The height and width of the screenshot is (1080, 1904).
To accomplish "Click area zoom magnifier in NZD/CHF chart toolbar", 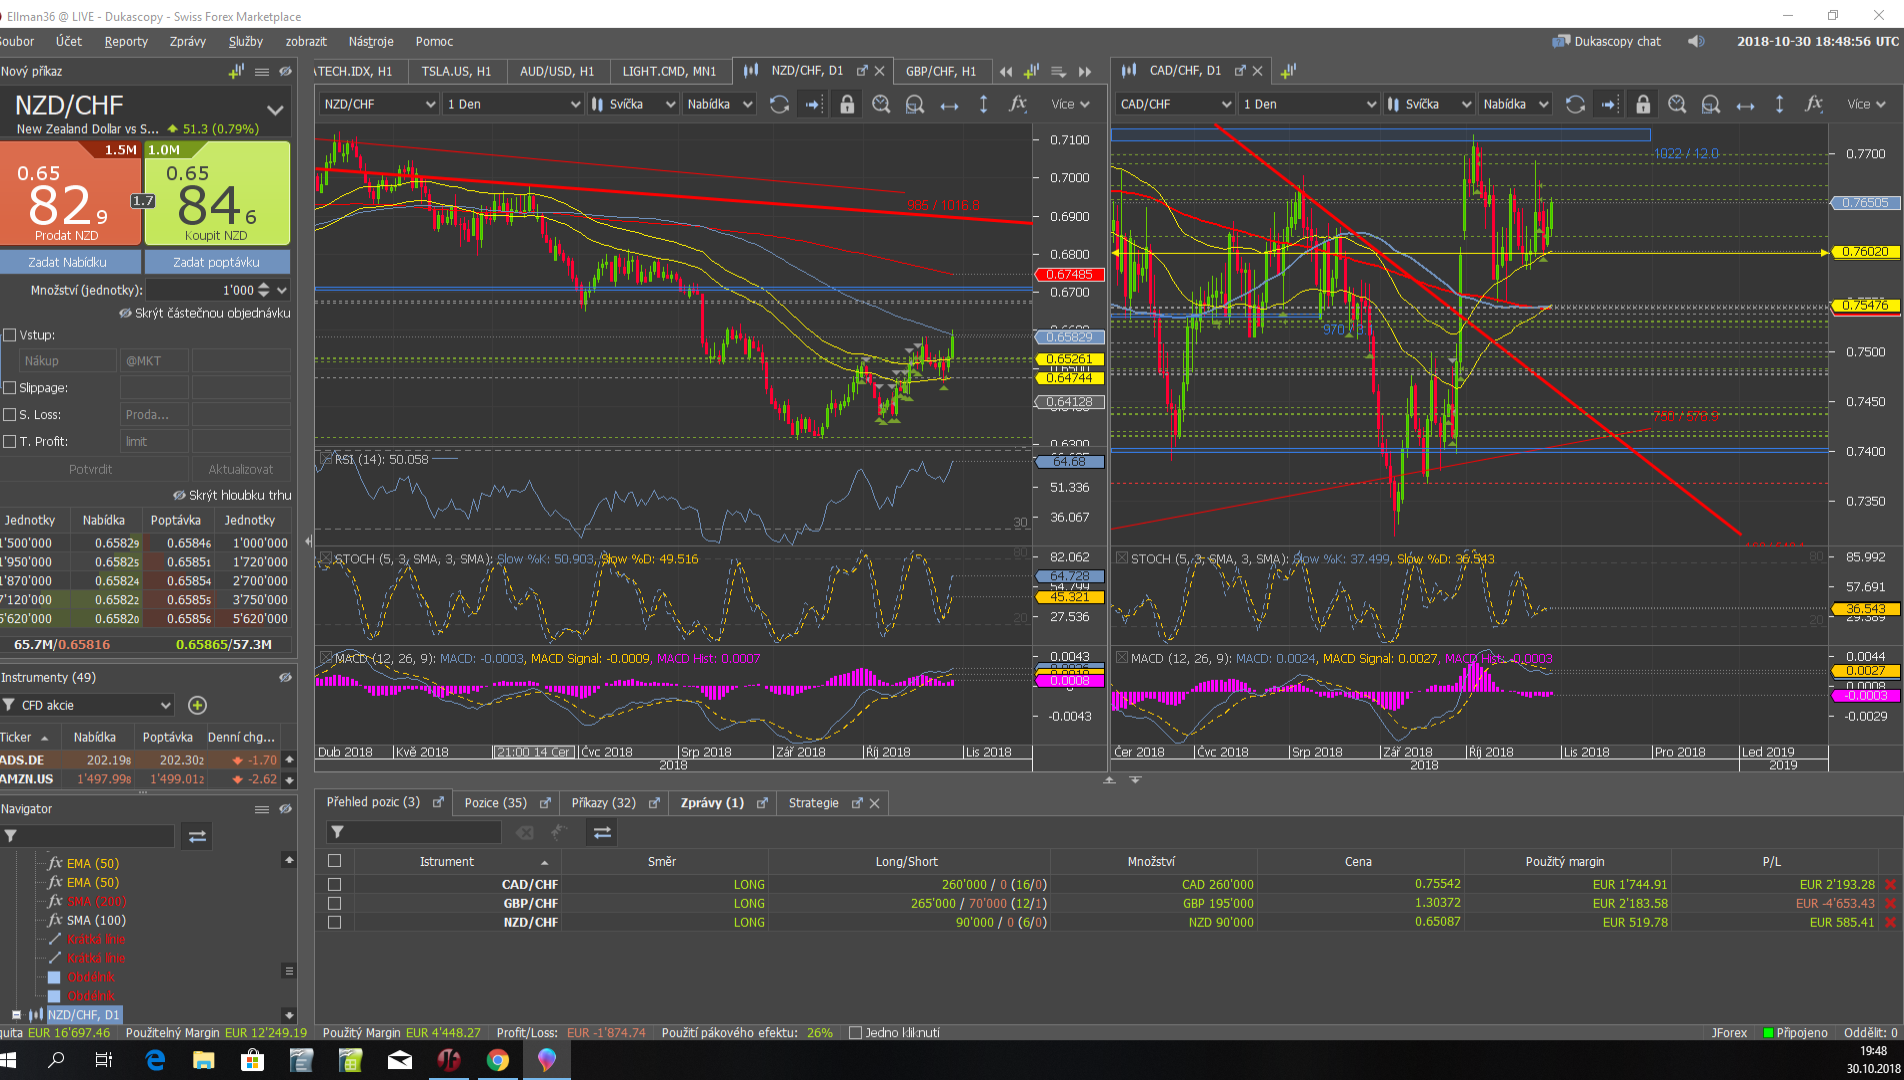I will click(915, 104).
